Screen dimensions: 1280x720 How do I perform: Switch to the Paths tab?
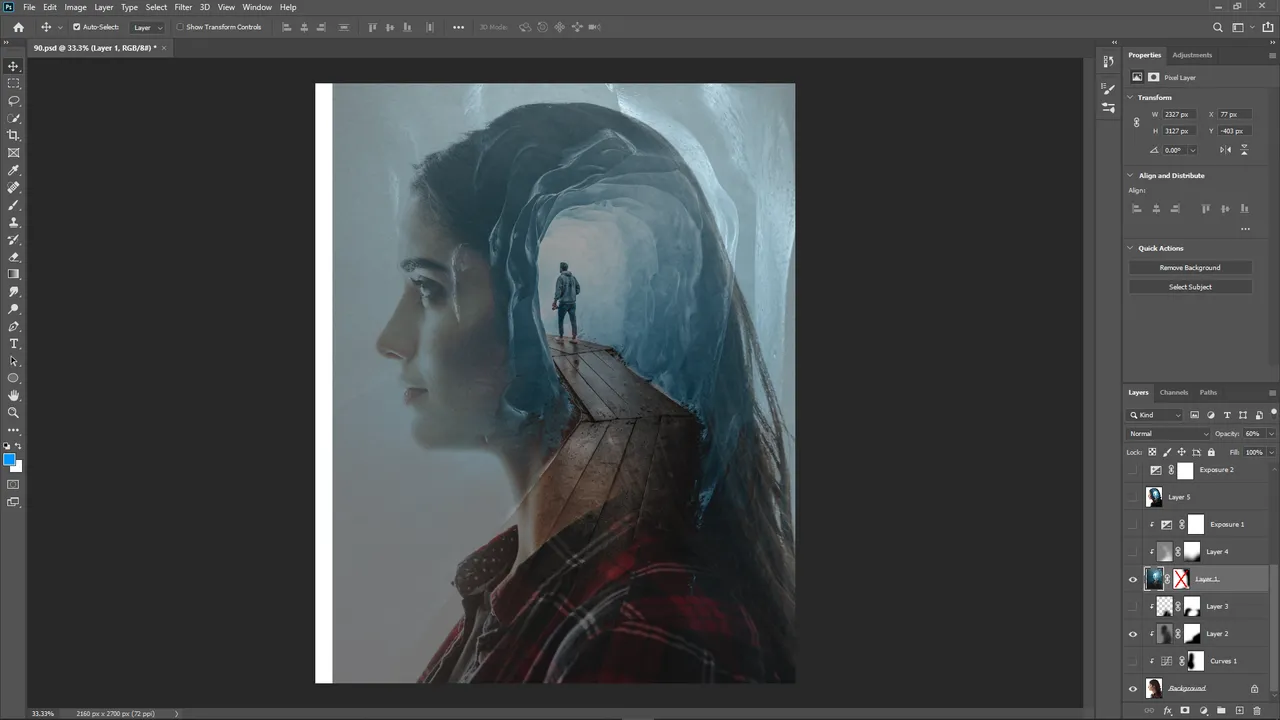[x=1208, y=392]
